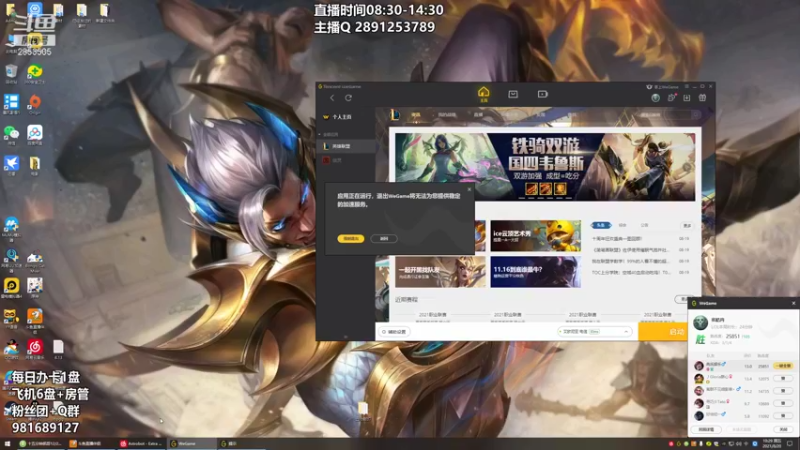
Task: Refresh the WeGame page
Action: click(348, 98)
